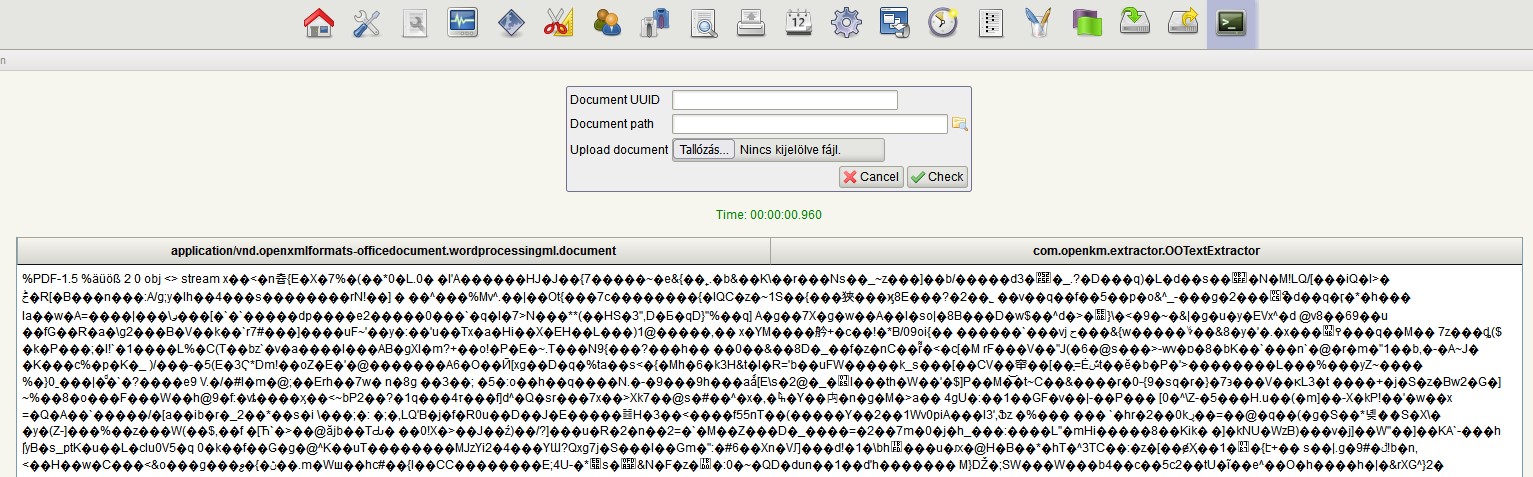Click the folder browse icon beside Document path
Image resolution: width=1533 pixels, height=477 pixels.
[959, 124]
